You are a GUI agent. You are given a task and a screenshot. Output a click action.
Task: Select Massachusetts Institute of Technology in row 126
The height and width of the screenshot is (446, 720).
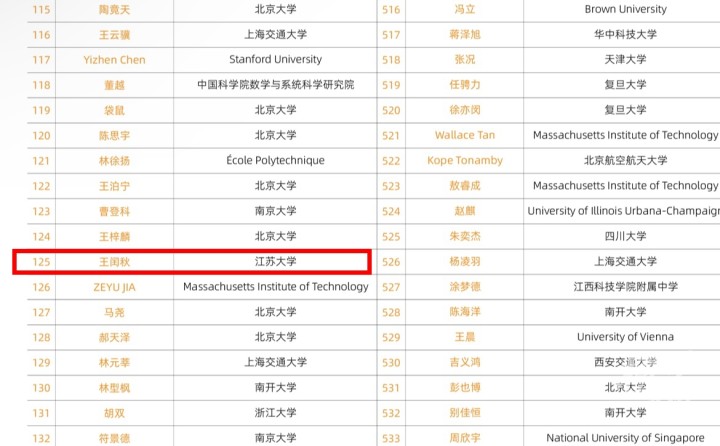click(x=275, y=287)
